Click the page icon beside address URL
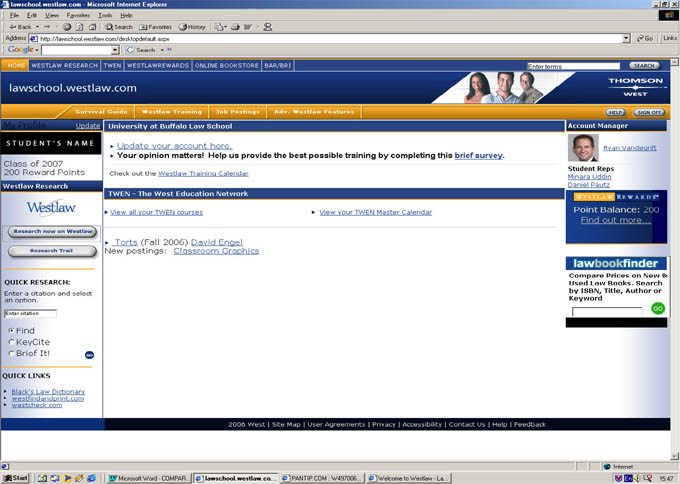The width and height of the screenshot is (680, 484). (x=34, y=39)
